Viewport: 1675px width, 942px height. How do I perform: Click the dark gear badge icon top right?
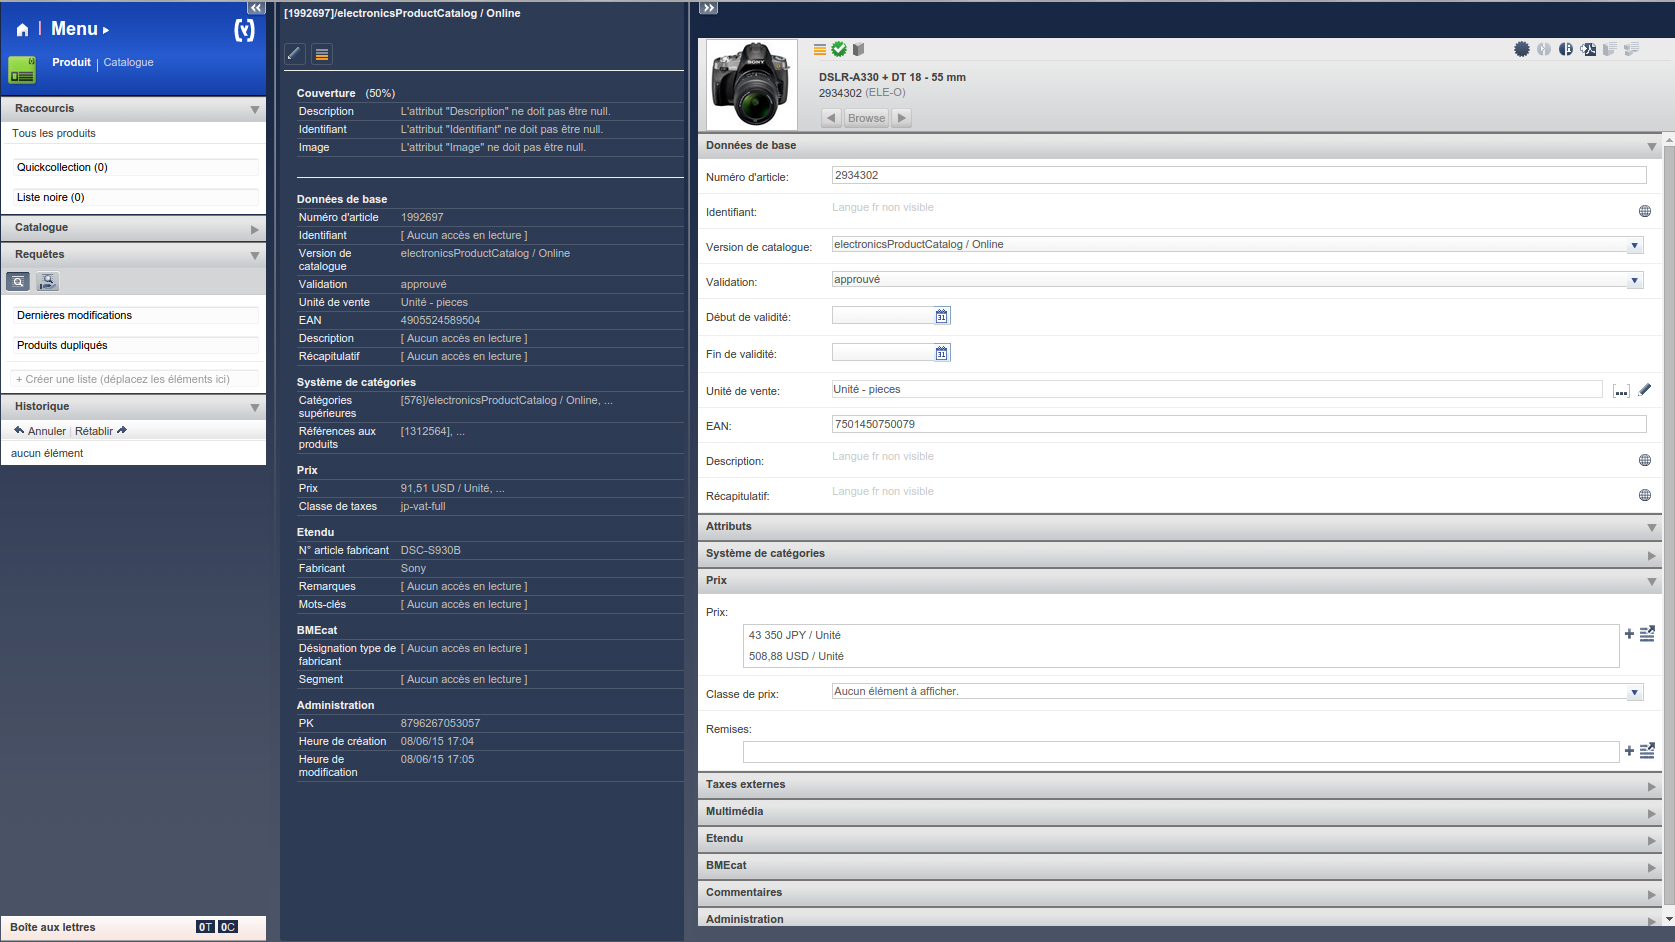point(1522,49)
